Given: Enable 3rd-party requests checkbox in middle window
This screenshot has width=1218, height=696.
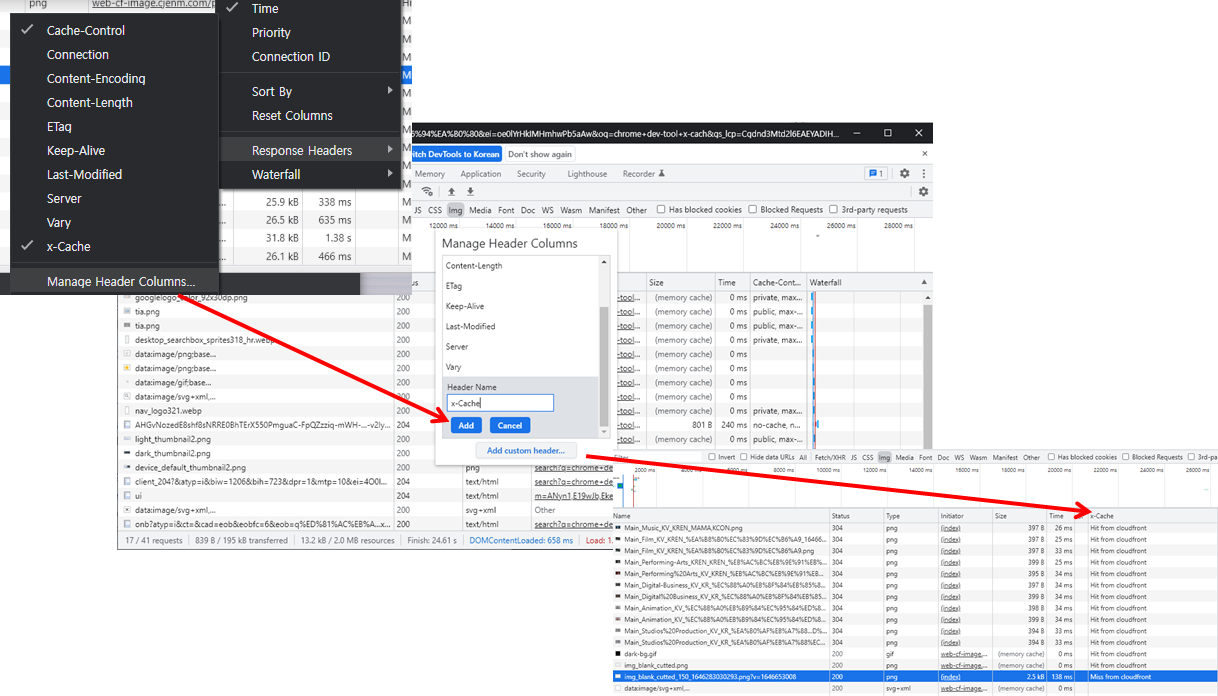Looking at the screenshot, I should 834,210.
